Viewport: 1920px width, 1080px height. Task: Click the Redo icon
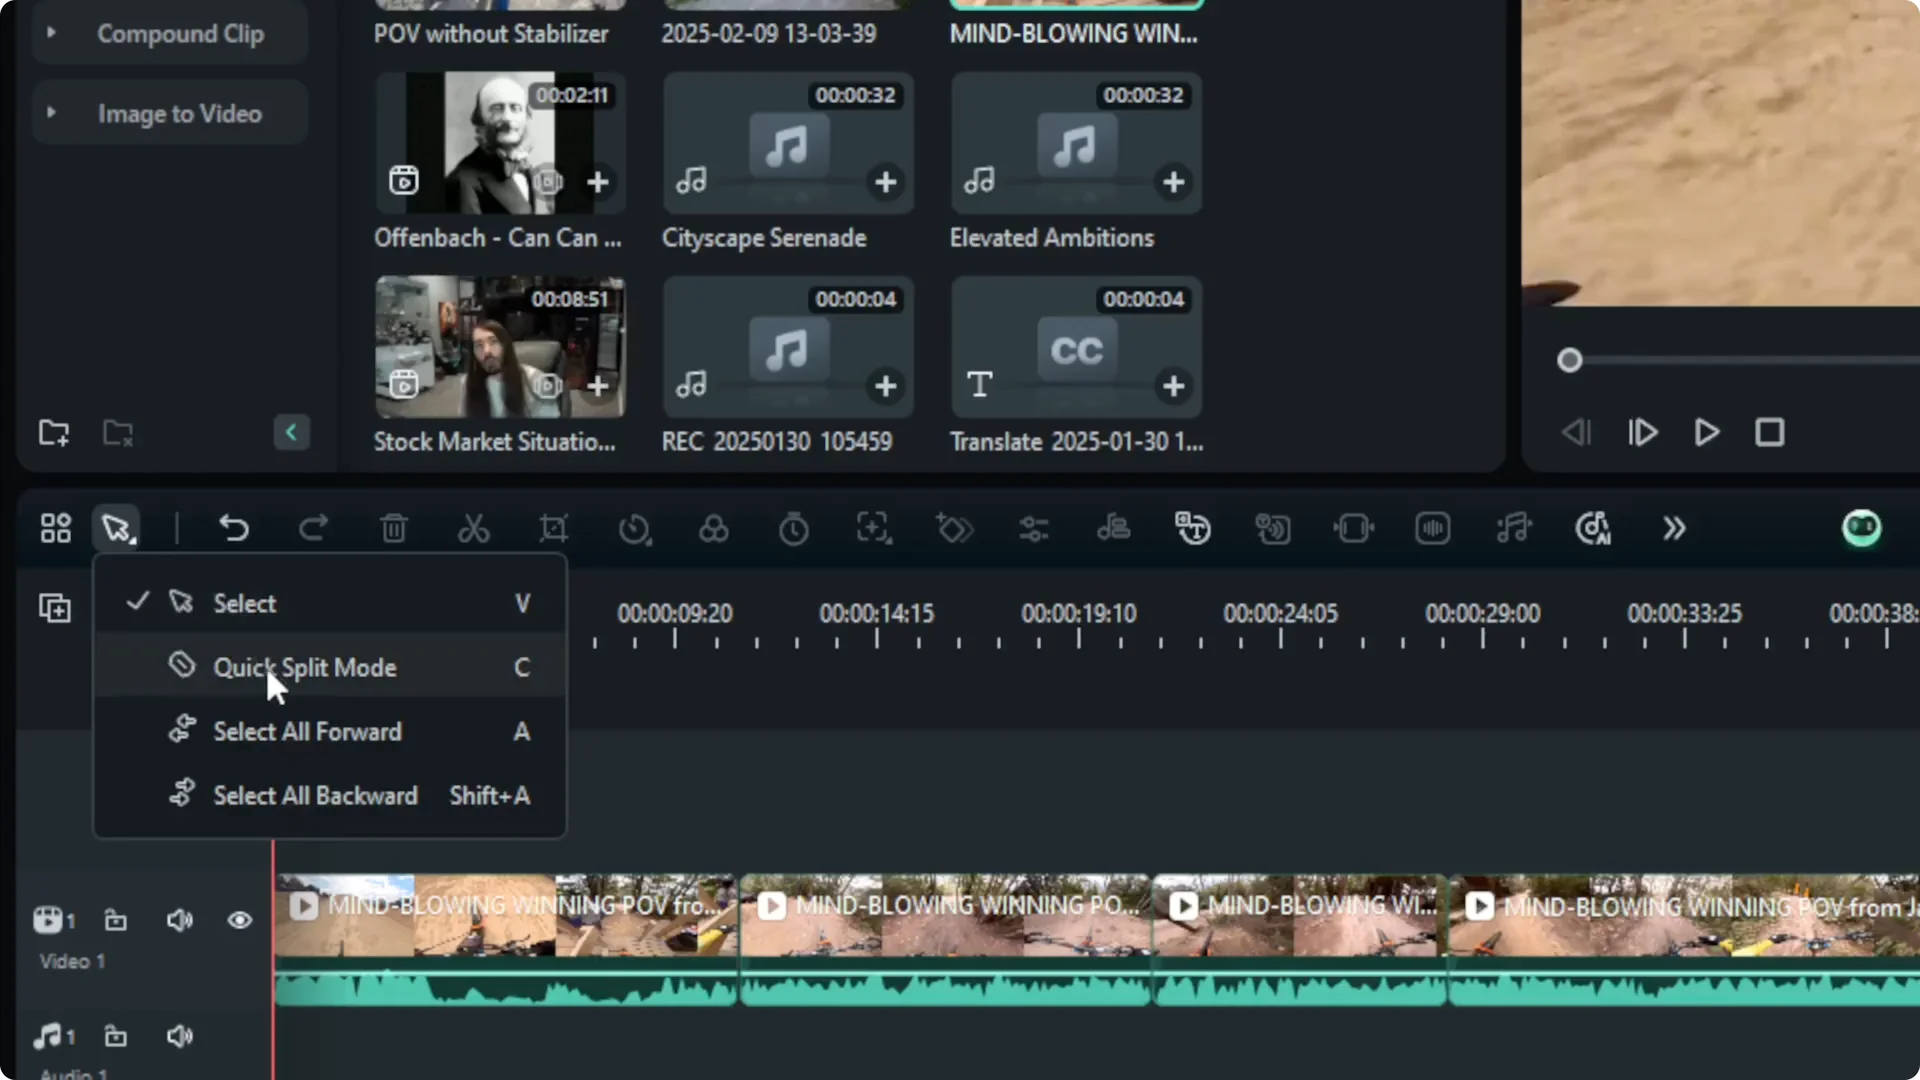(313, 528)
